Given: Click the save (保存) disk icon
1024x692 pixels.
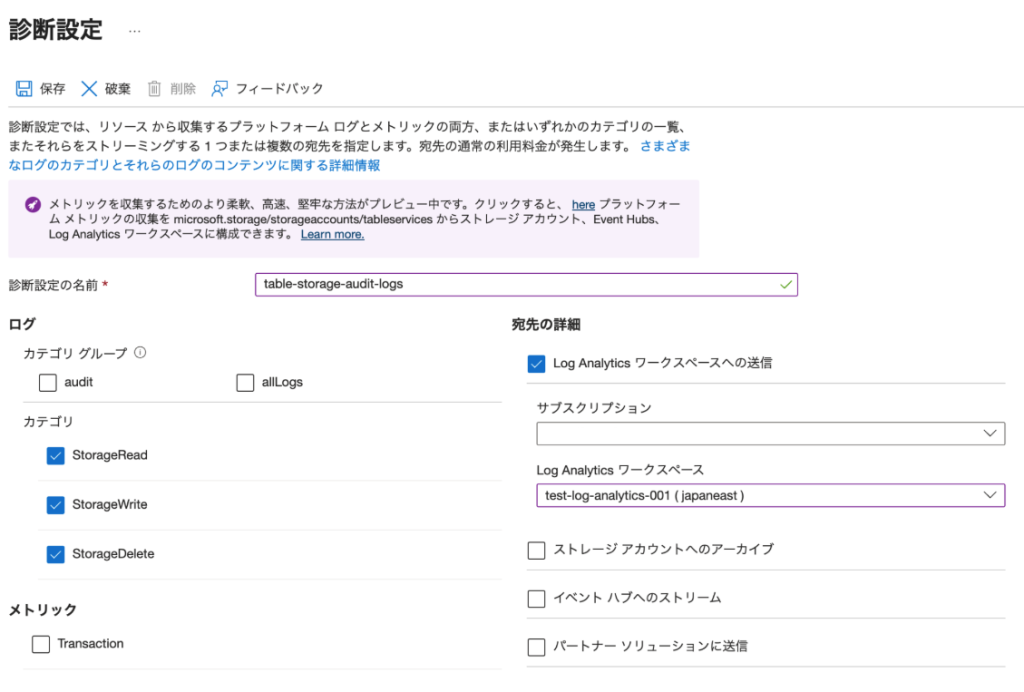Looking at the screenshot, I should coord(24,89).
